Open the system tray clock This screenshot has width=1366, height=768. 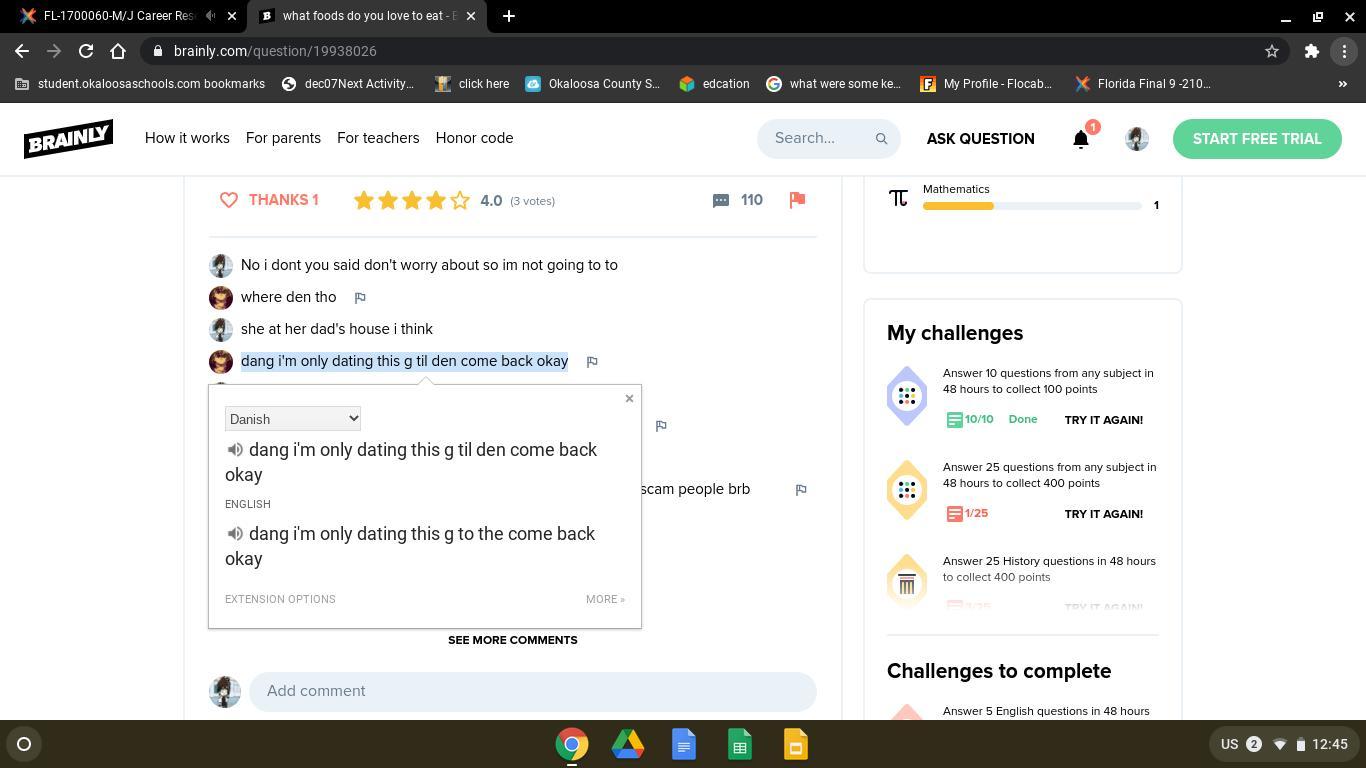click(x=1330, y=744)
